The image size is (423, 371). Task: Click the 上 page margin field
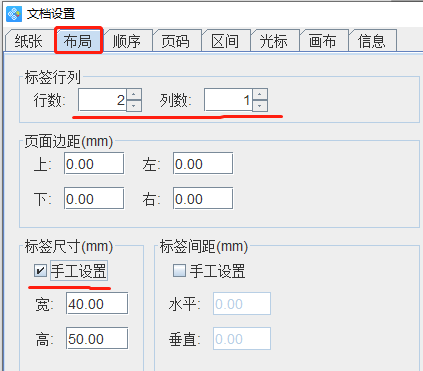tap(94, 163)
